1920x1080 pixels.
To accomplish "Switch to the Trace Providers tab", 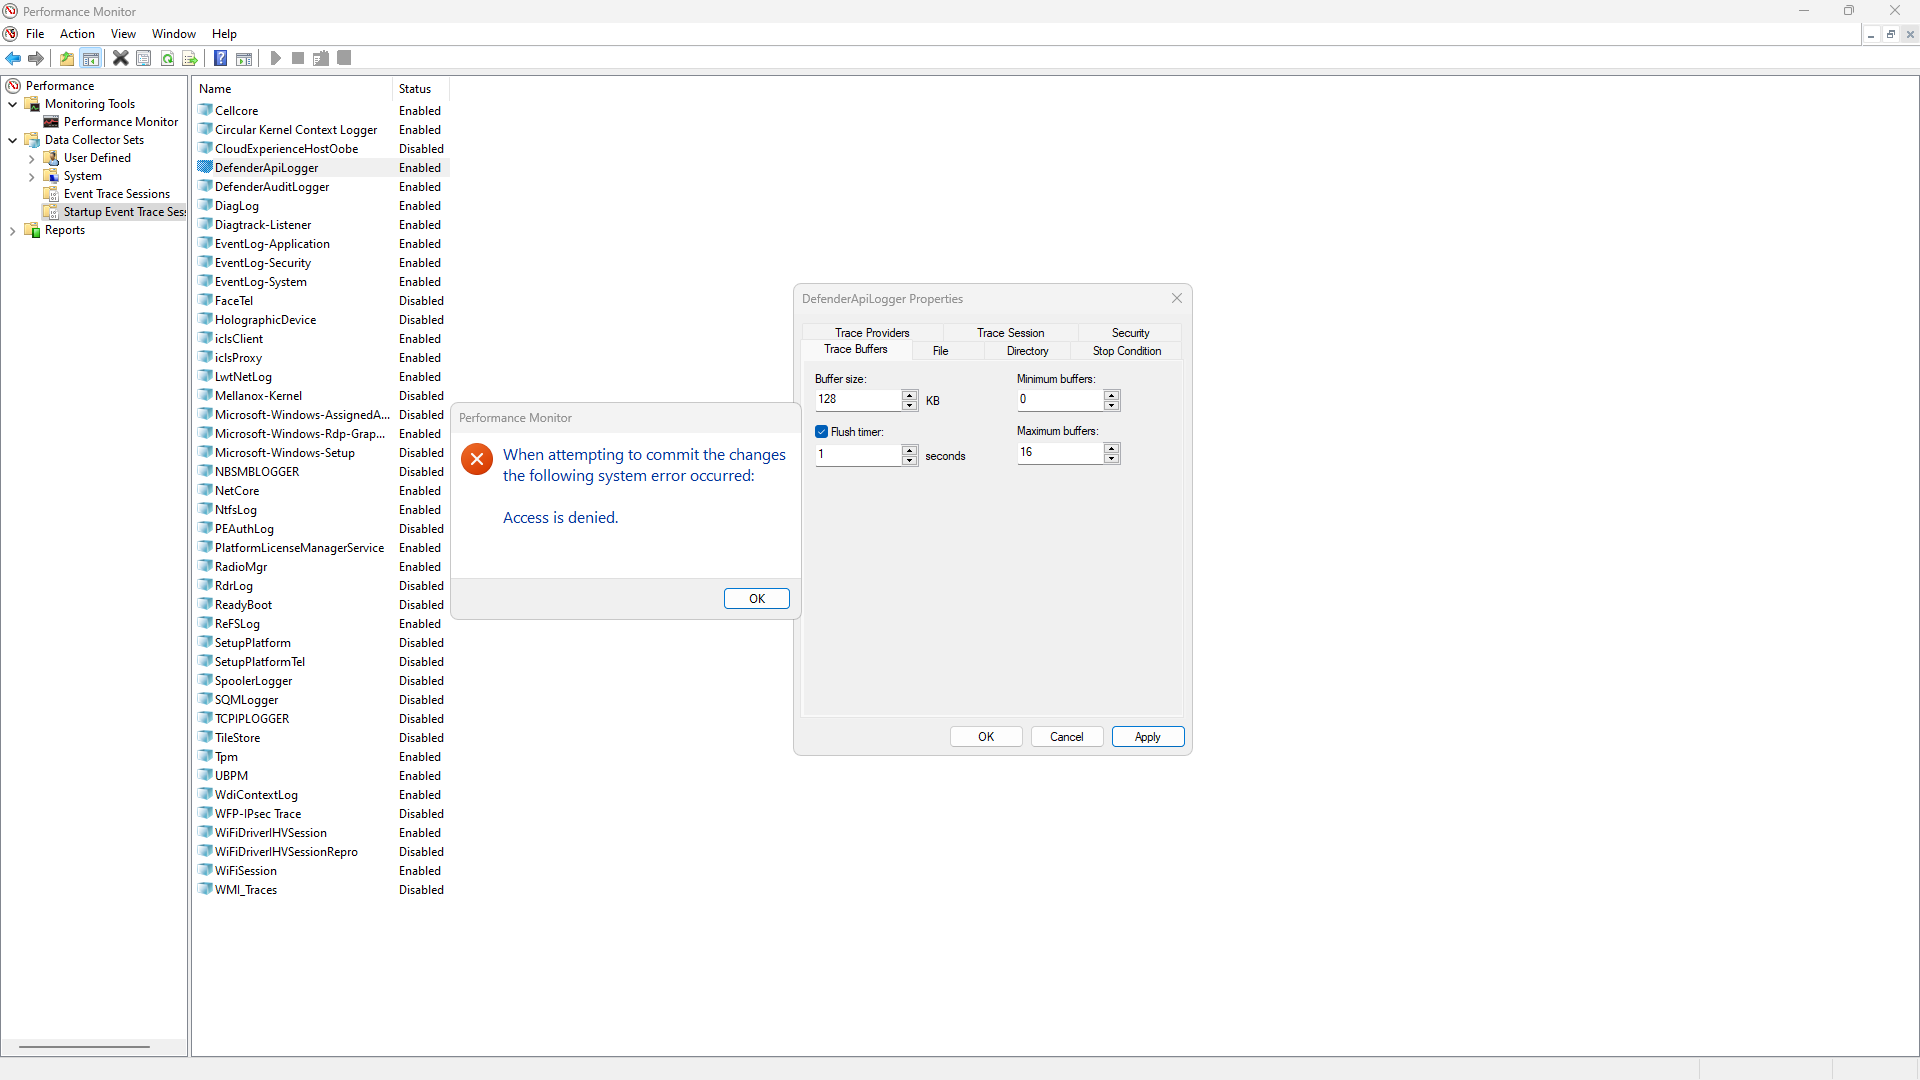I will [872, 333].
